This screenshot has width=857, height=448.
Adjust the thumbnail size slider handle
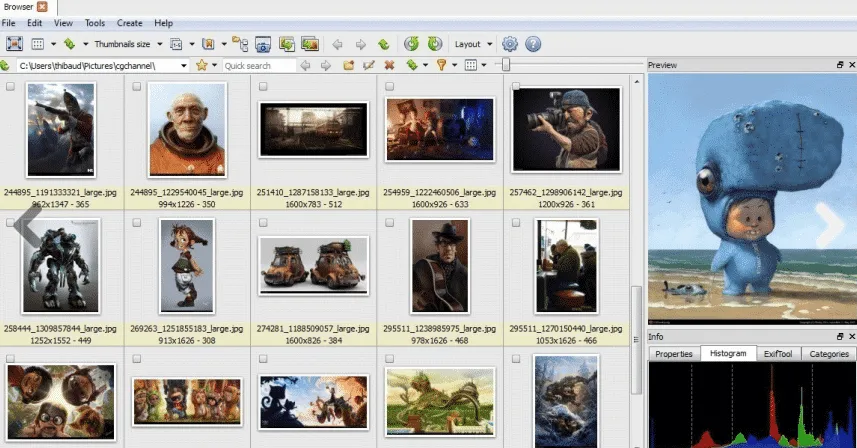(x=506, y=65)
